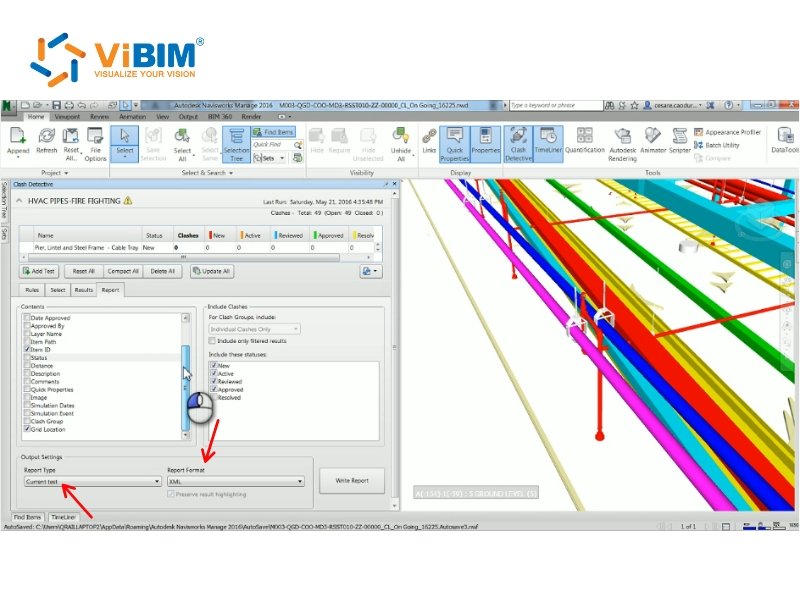The width and height of the screenshot is (800, 600).
Task: Select the Quantification tool
Action: tap(585, 145)
